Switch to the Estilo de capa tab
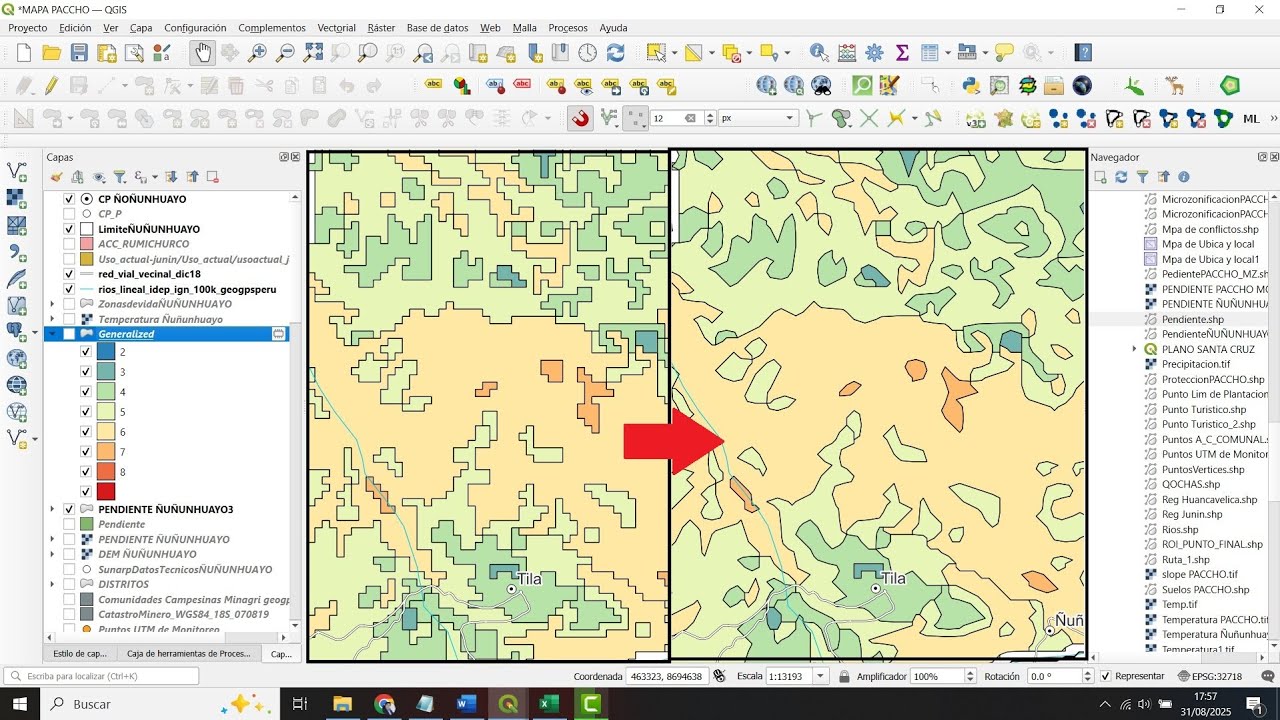This screenshot has height=720, width=1280. tap(79, 653)
